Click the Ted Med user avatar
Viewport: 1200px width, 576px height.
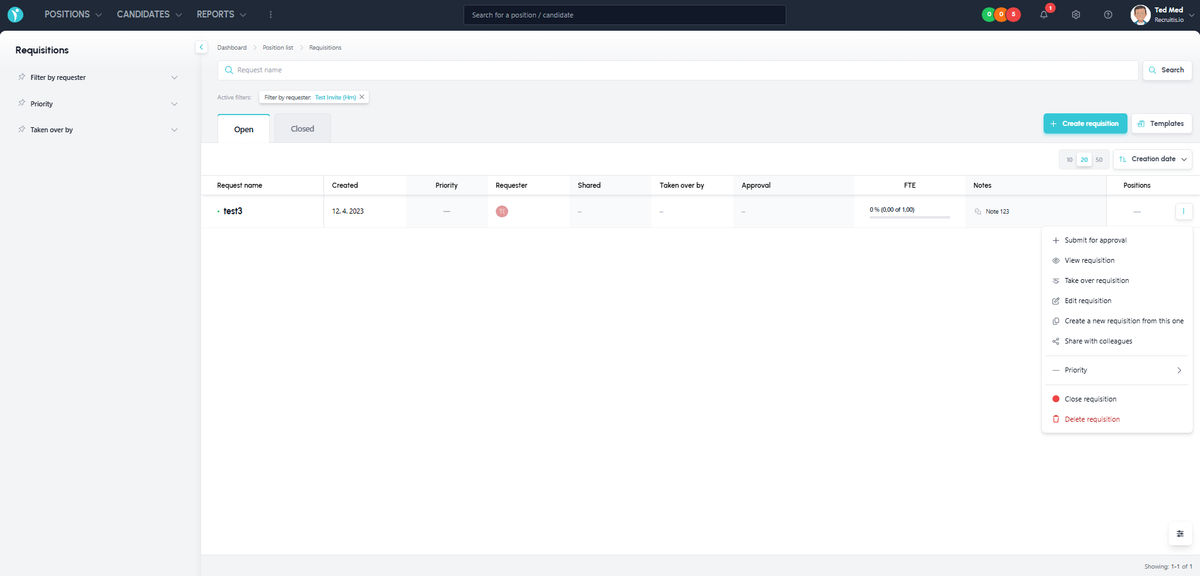(1140, 15)
